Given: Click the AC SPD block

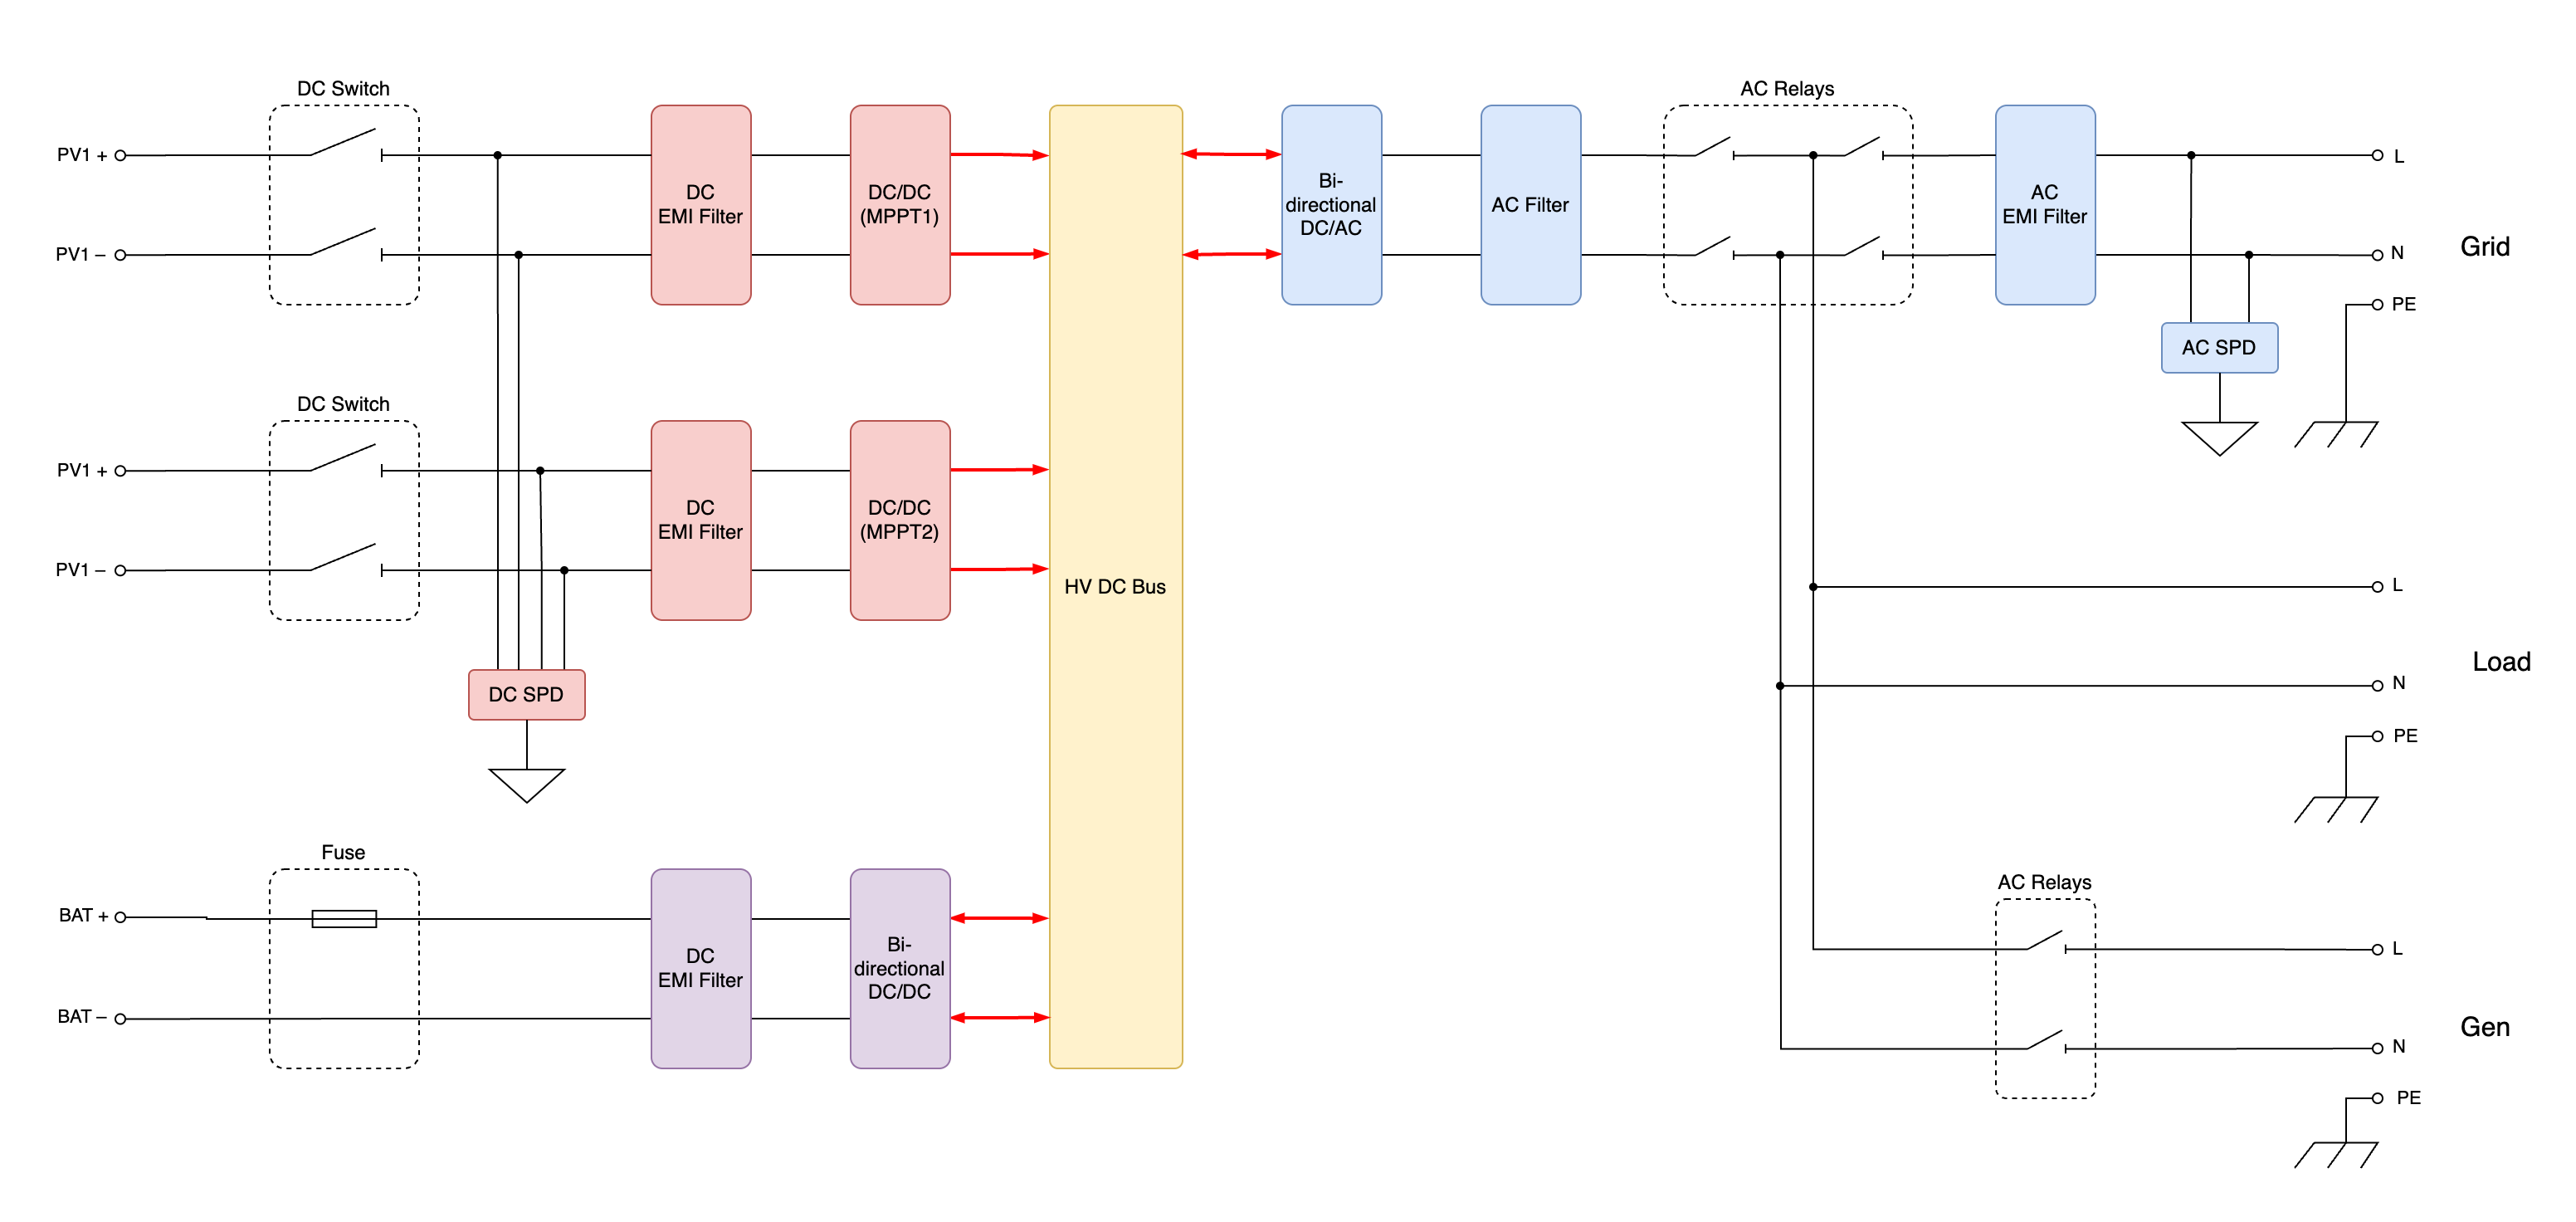Looking at the screenshot, I should click(2219, 347).
